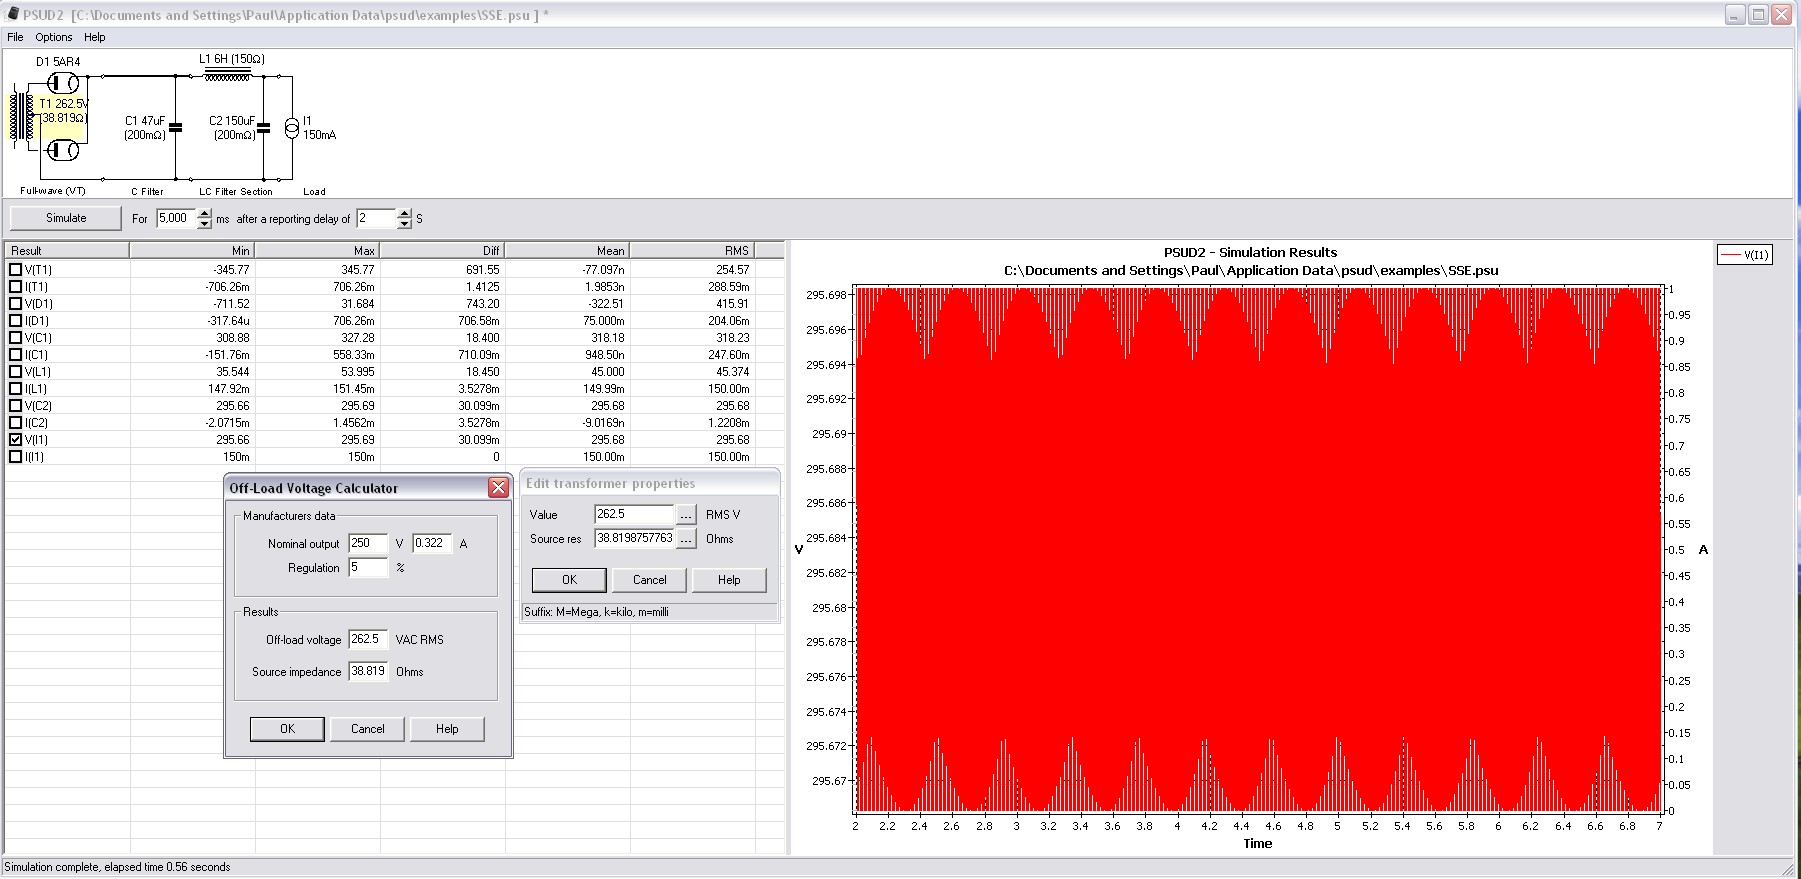Select the I1 150mA current load symbol
The width and height of the screenshot is (1801, 879).
[292, 127]
